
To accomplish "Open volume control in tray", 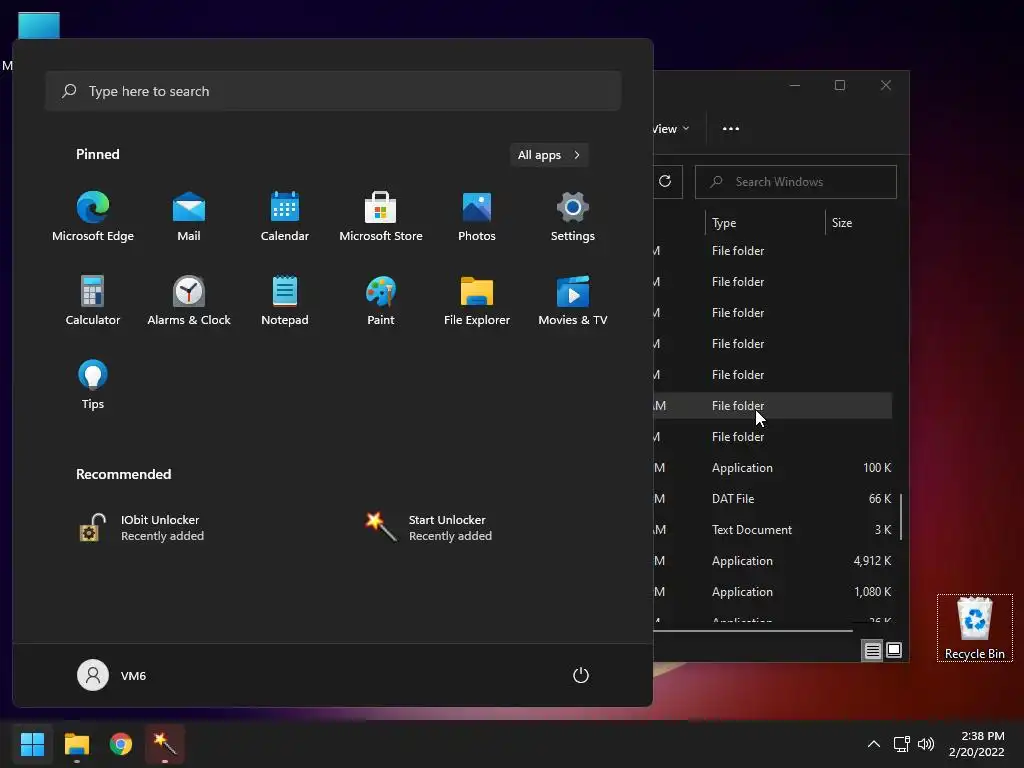I will [926, 744].
